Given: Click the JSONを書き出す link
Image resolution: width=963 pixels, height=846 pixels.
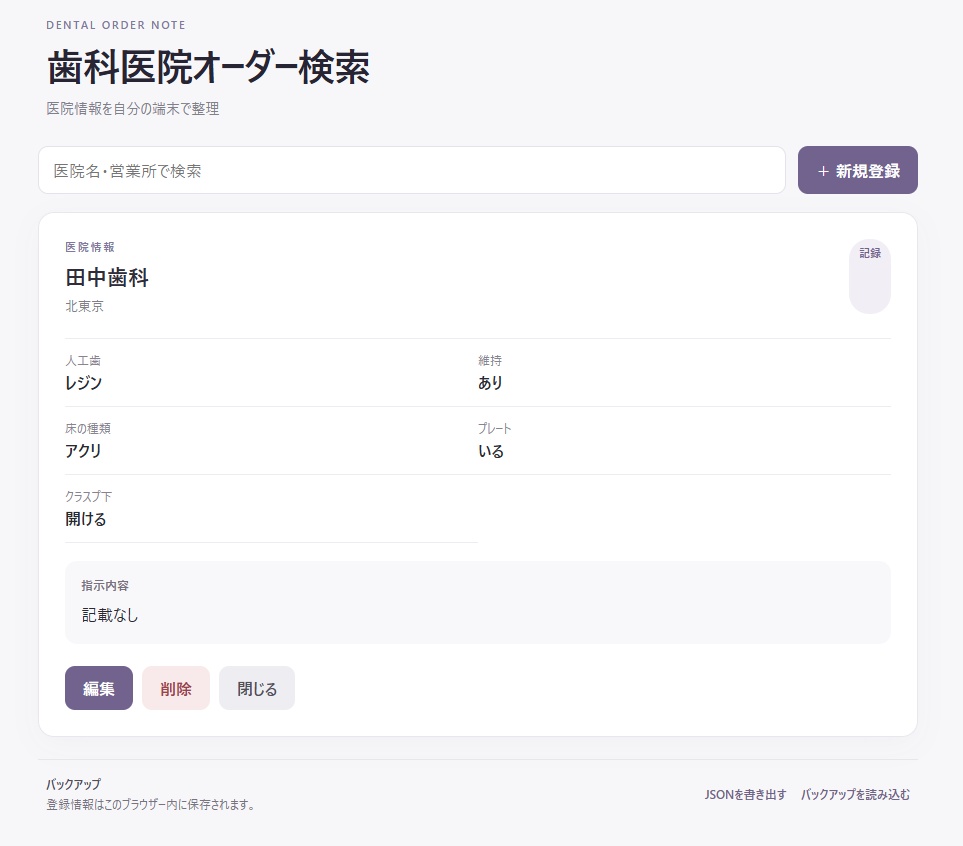Looking at the screenshot, I should 745,794.
